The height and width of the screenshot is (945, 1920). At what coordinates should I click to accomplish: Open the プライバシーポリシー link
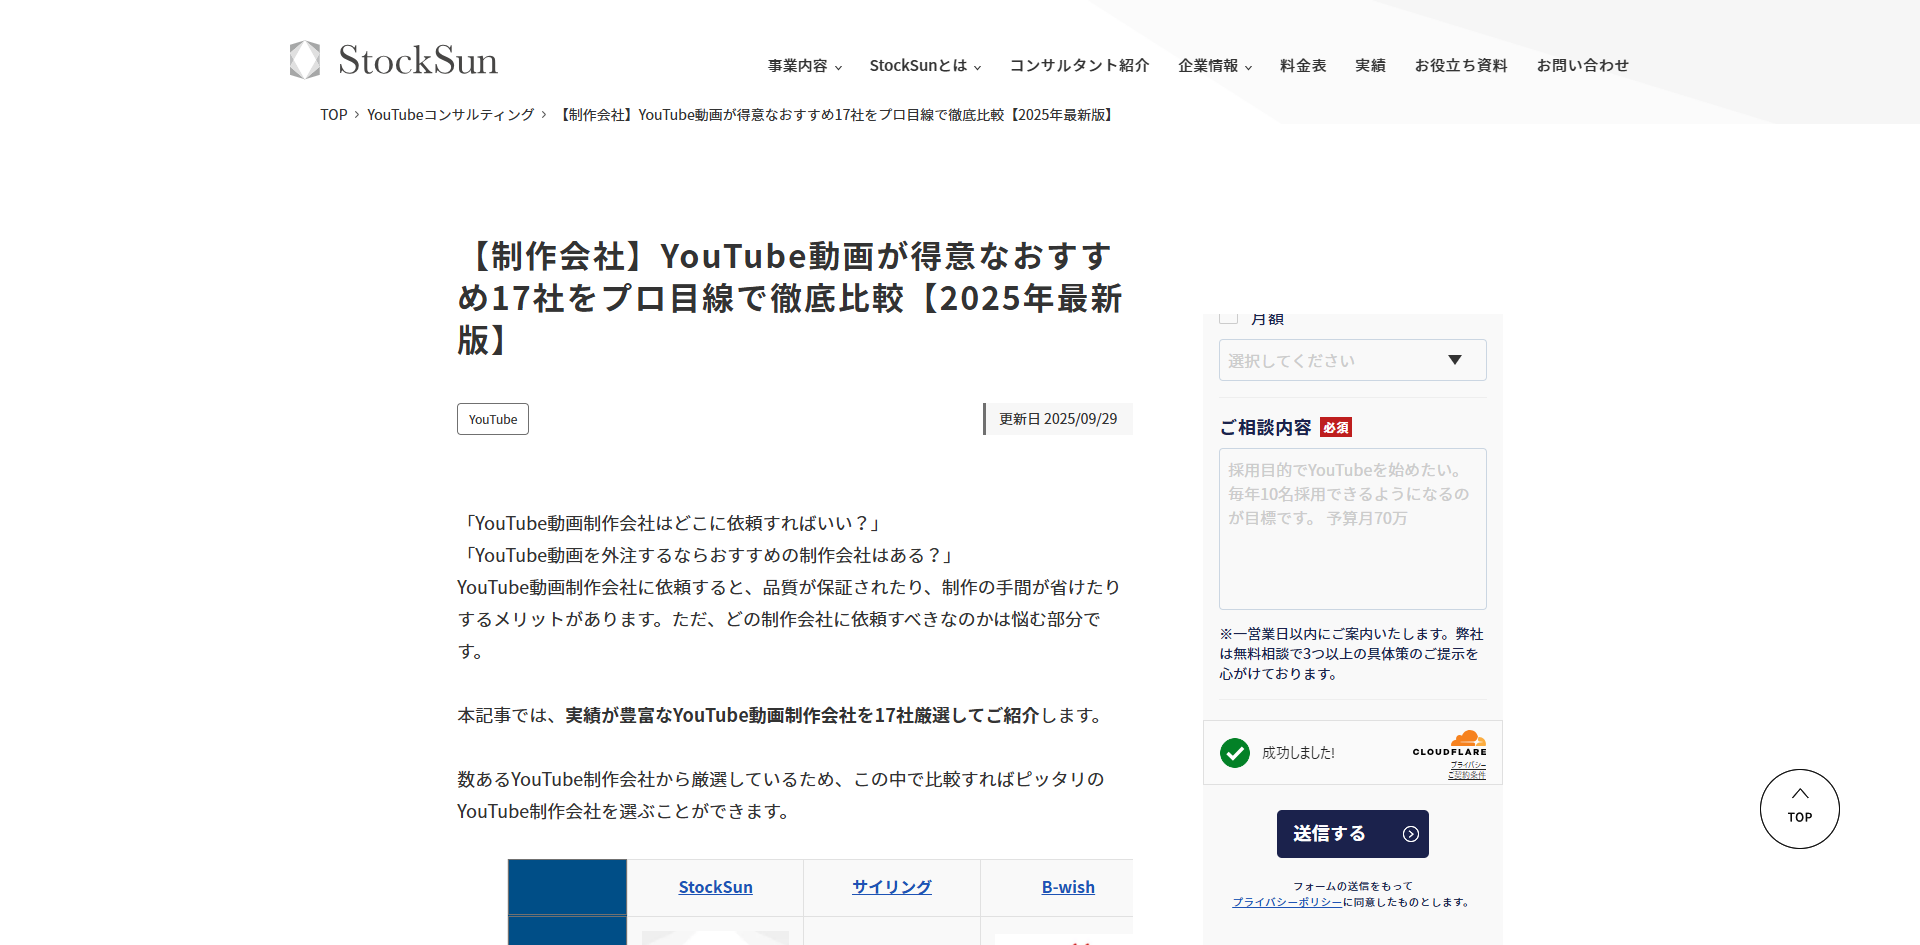click(x=1286, y=902)
